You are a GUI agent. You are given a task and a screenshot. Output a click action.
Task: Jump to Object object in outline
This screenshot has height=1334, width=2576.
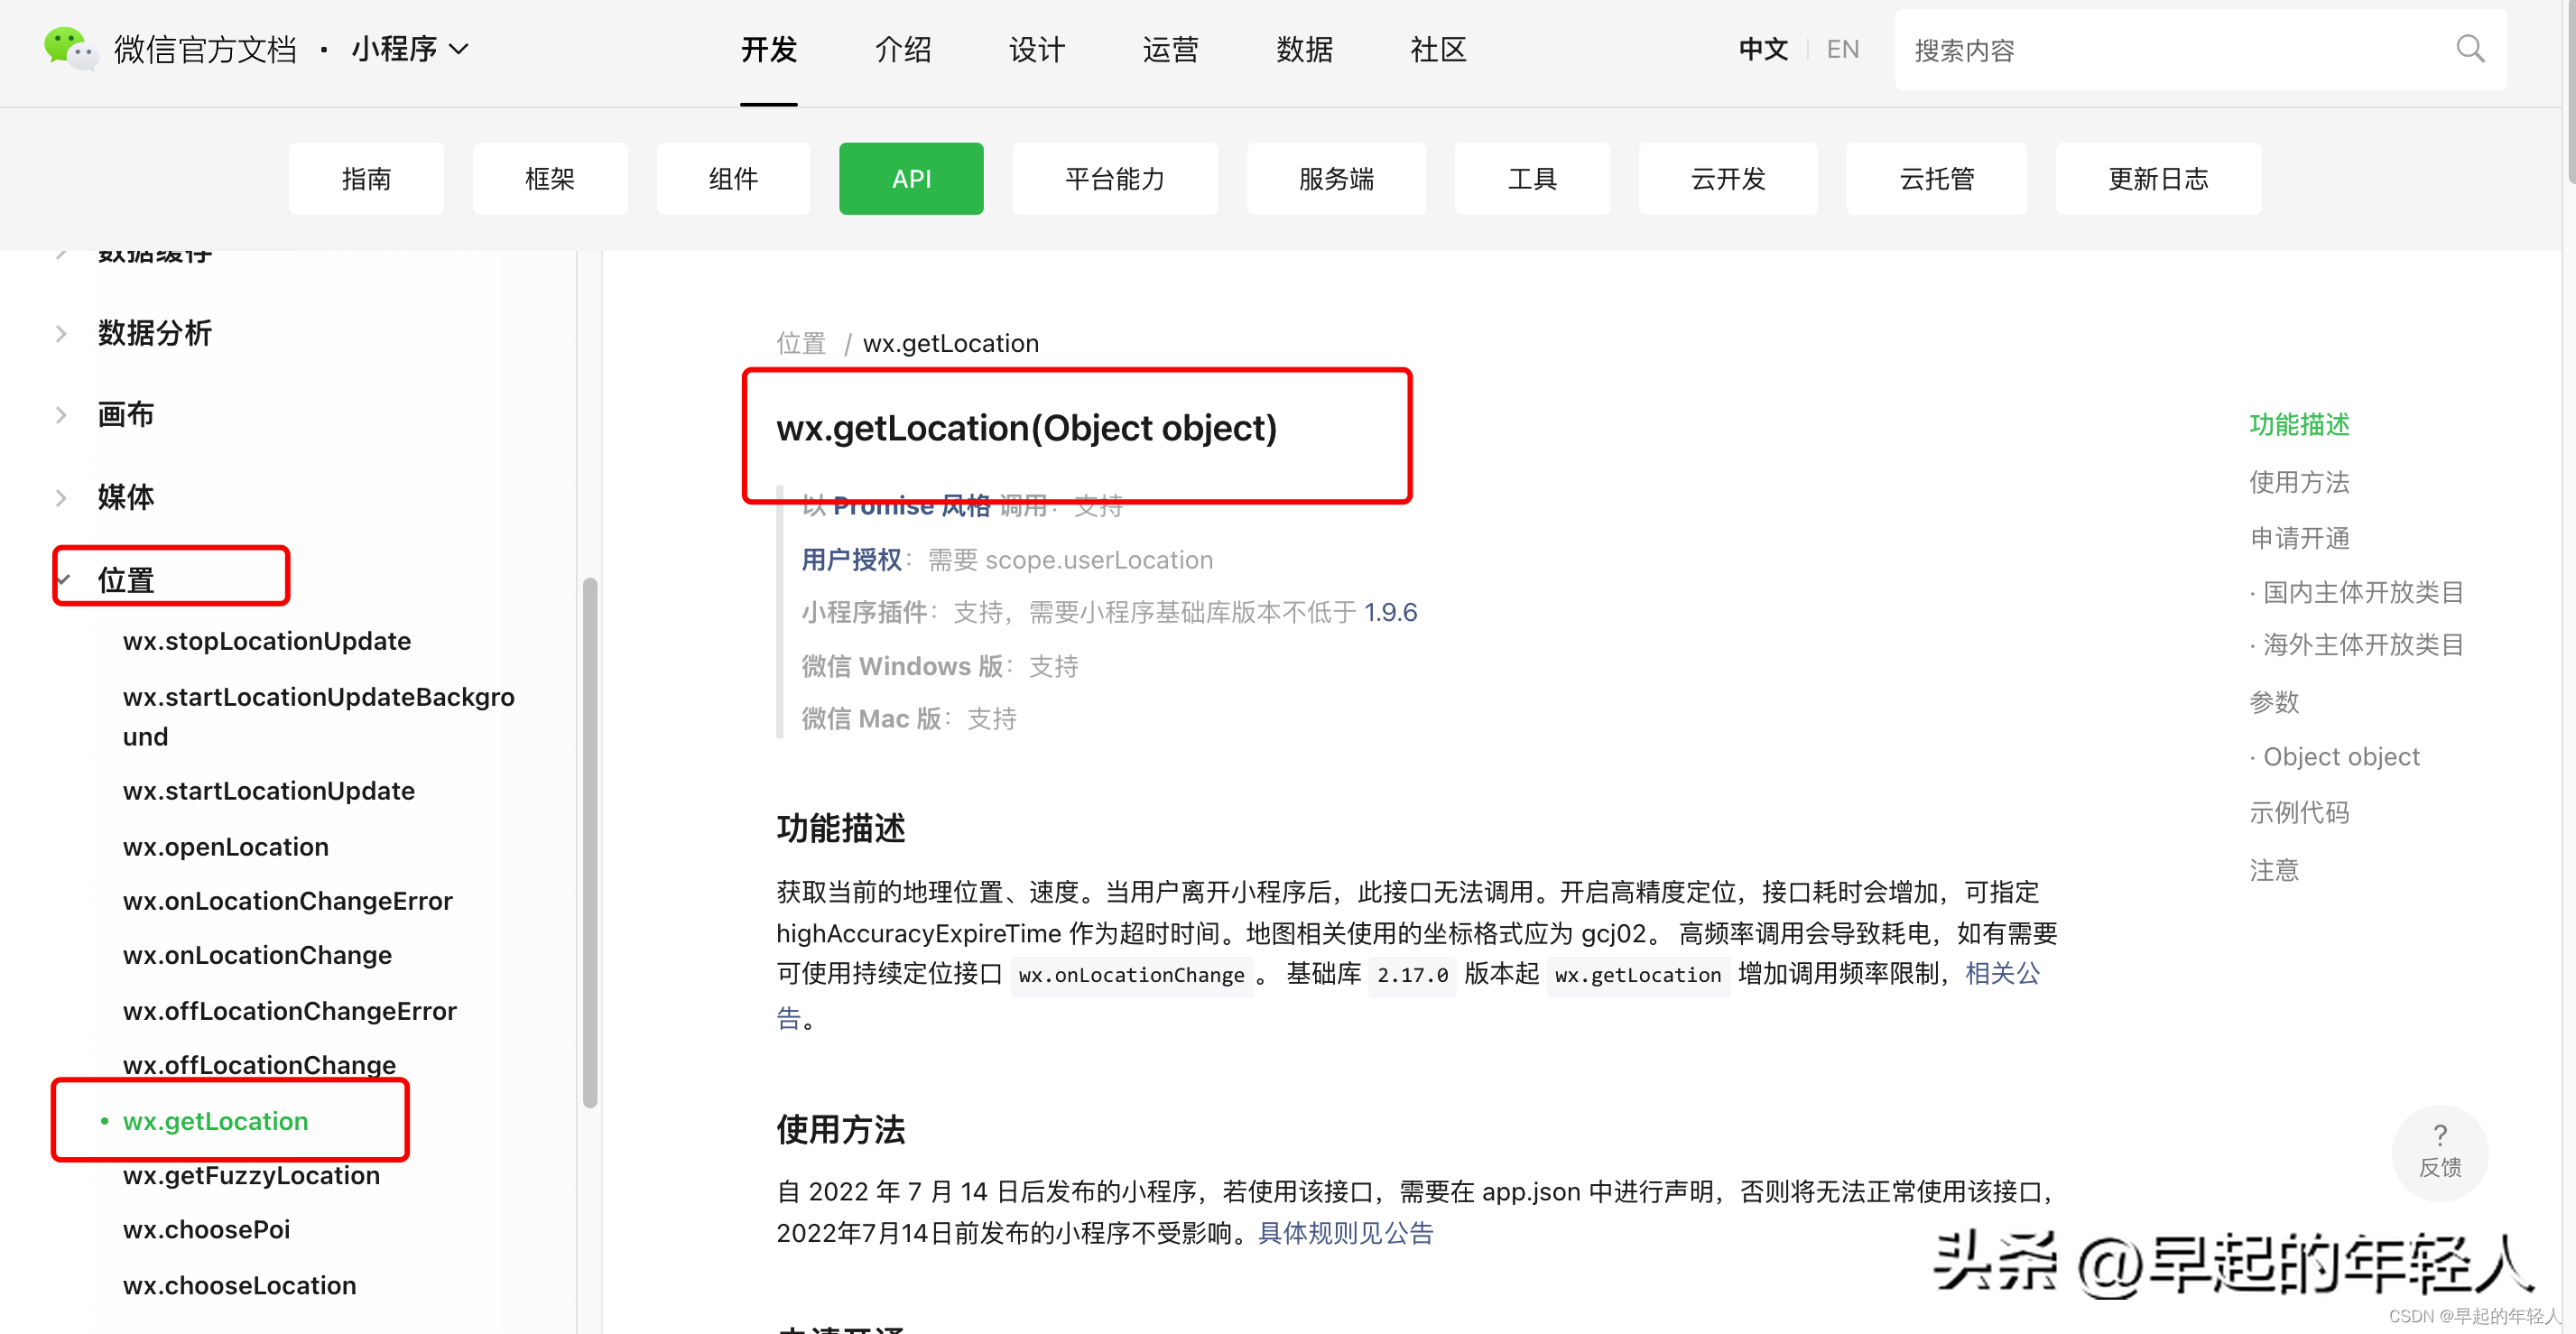2341,756
